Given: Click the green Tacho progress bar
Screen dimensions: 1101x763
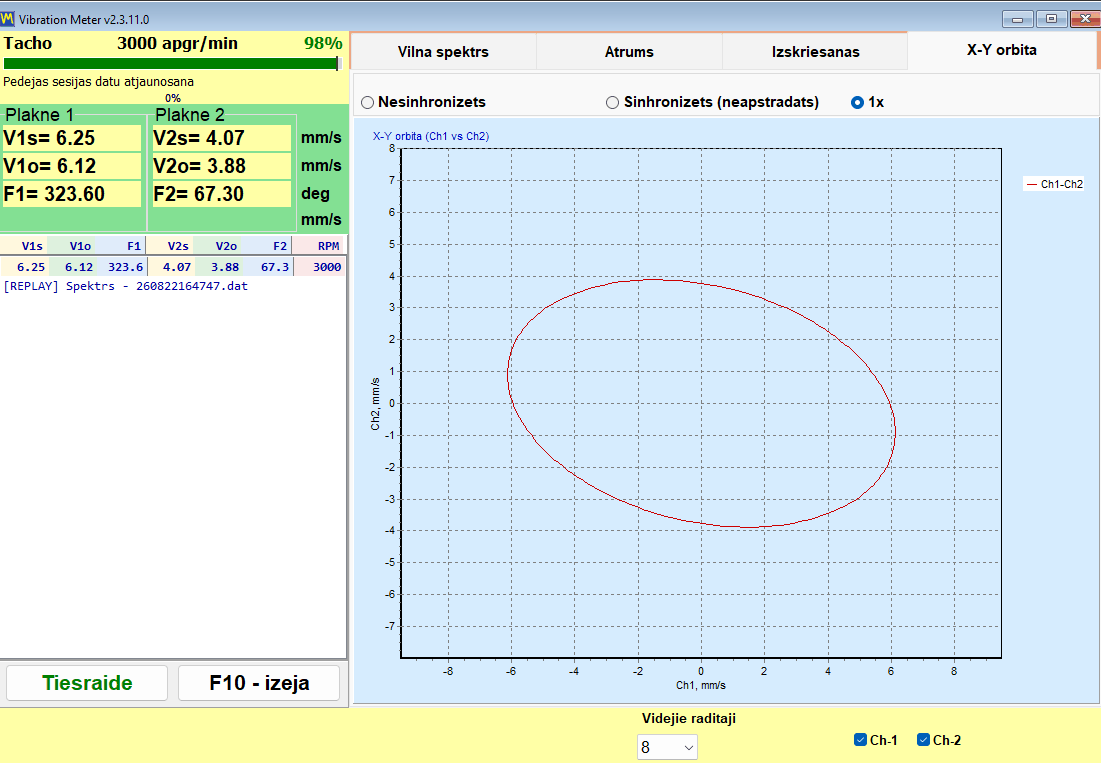Looking at the screenshot, I should 171,64.
